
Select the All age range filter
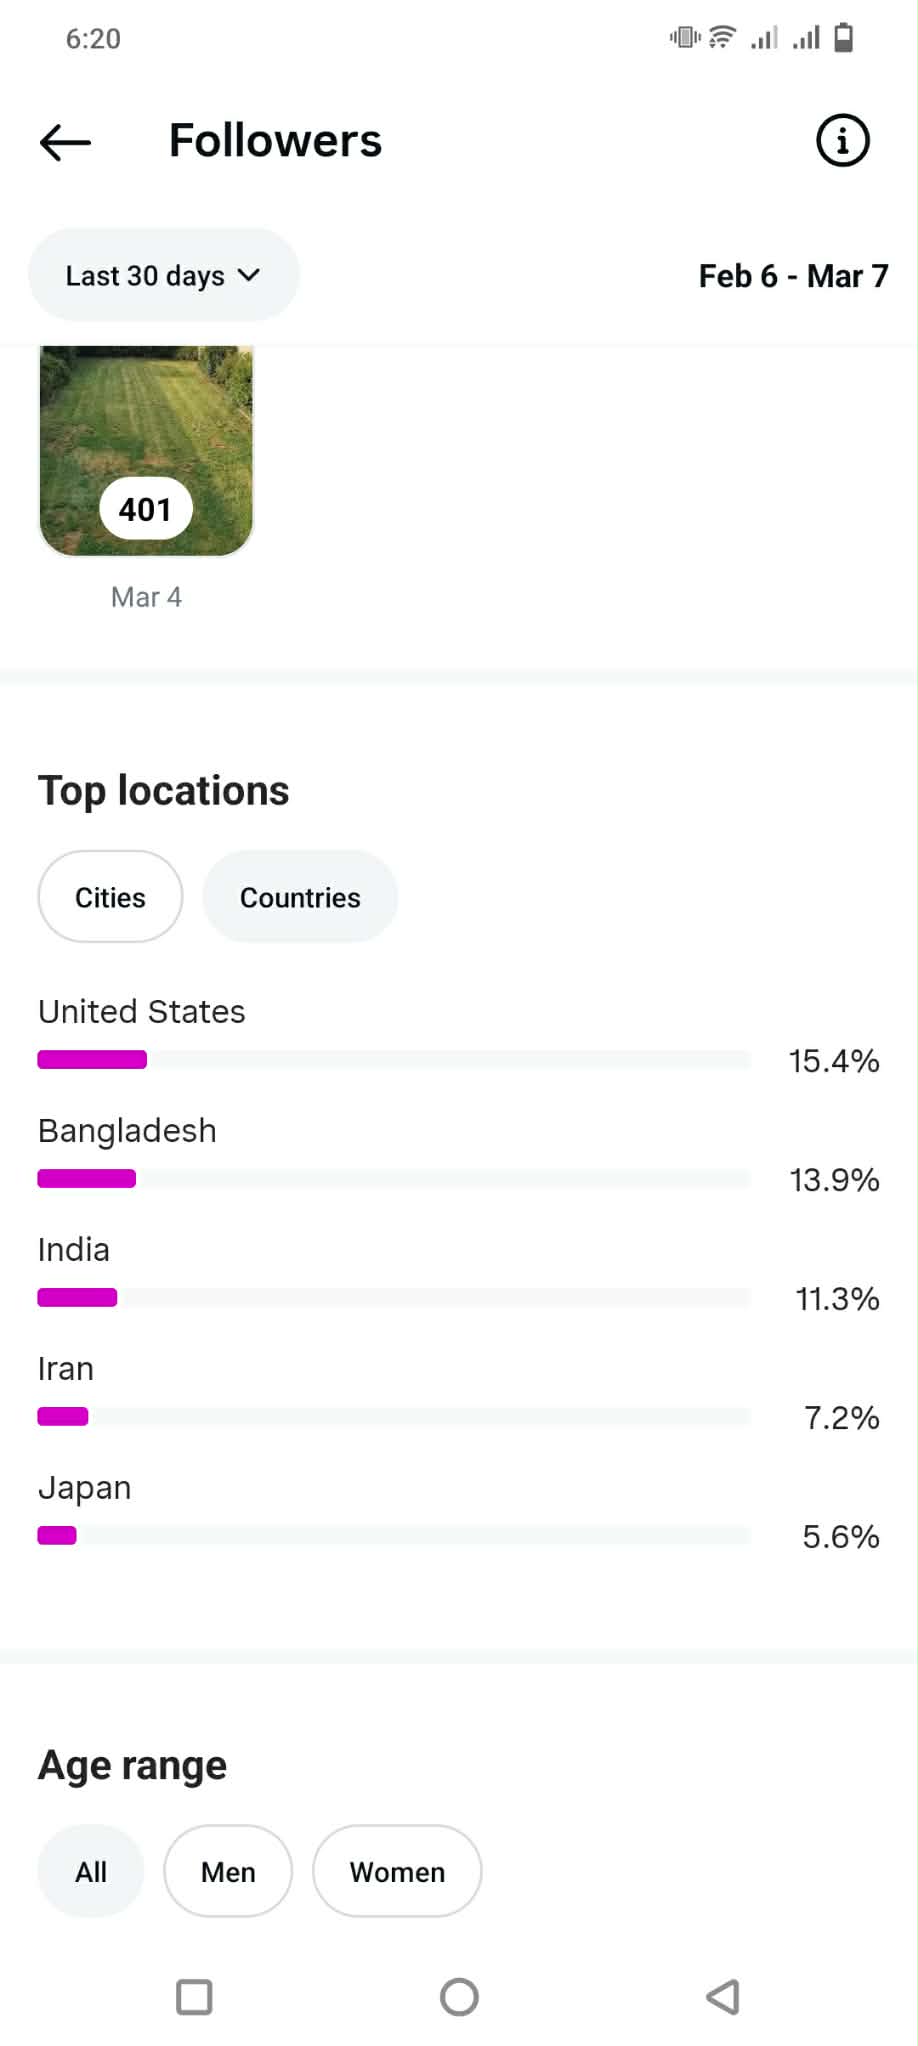tap(91, 1871)
